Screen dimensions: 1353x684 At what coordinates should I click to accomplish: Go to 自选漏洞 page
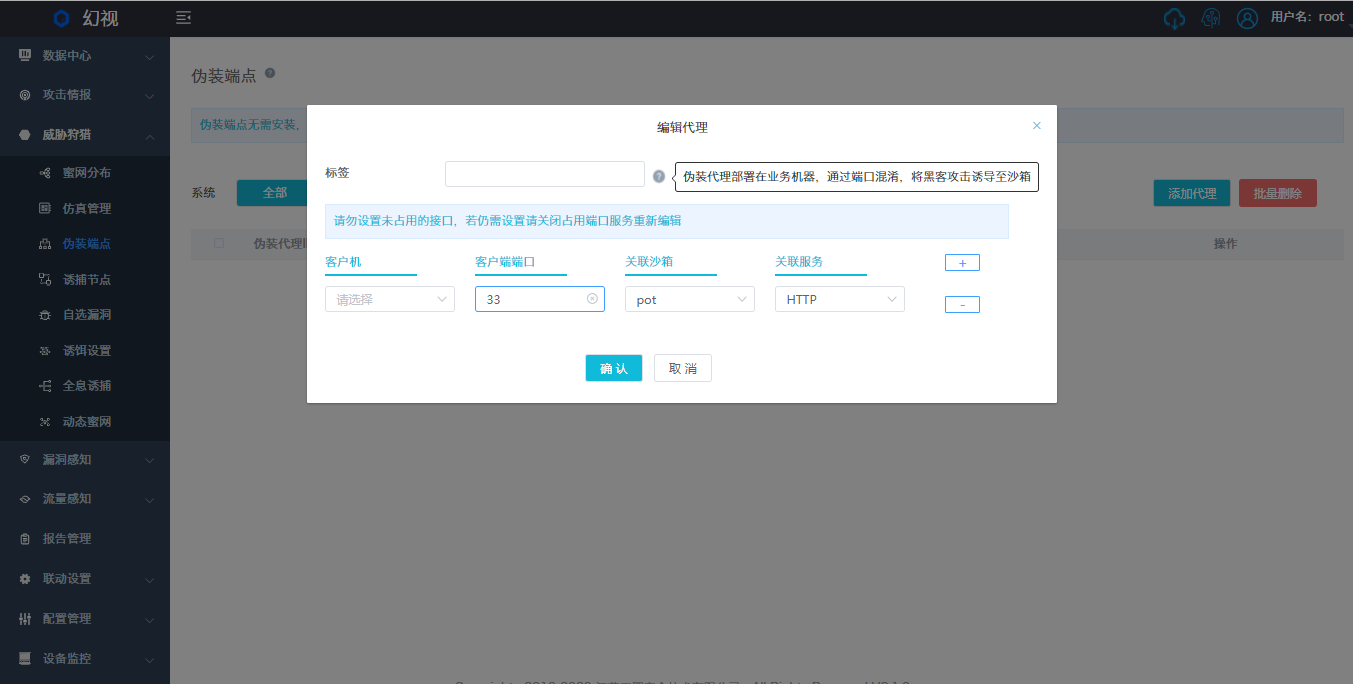pyautogui.click(x=85, y=315)
